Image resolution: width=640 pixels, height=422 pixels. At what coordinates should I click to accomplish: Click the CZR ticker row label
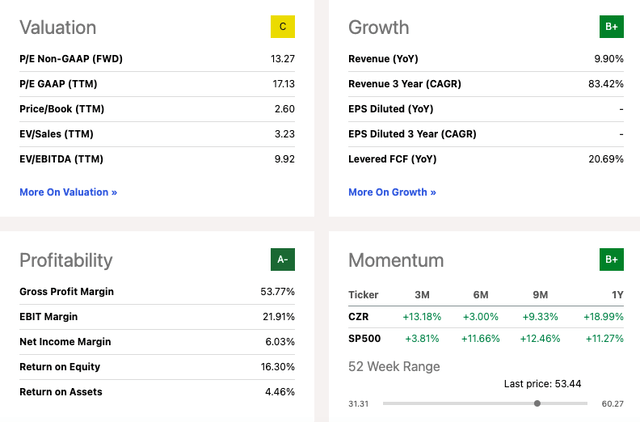click(358, 317)
